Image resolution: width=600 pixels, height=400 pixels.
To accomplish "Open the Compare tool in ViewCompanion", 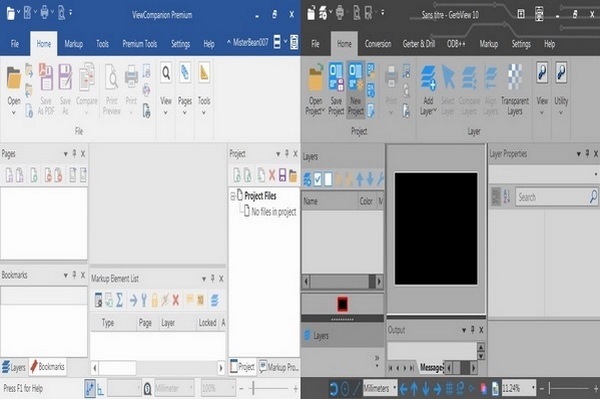I will point(87,90).
